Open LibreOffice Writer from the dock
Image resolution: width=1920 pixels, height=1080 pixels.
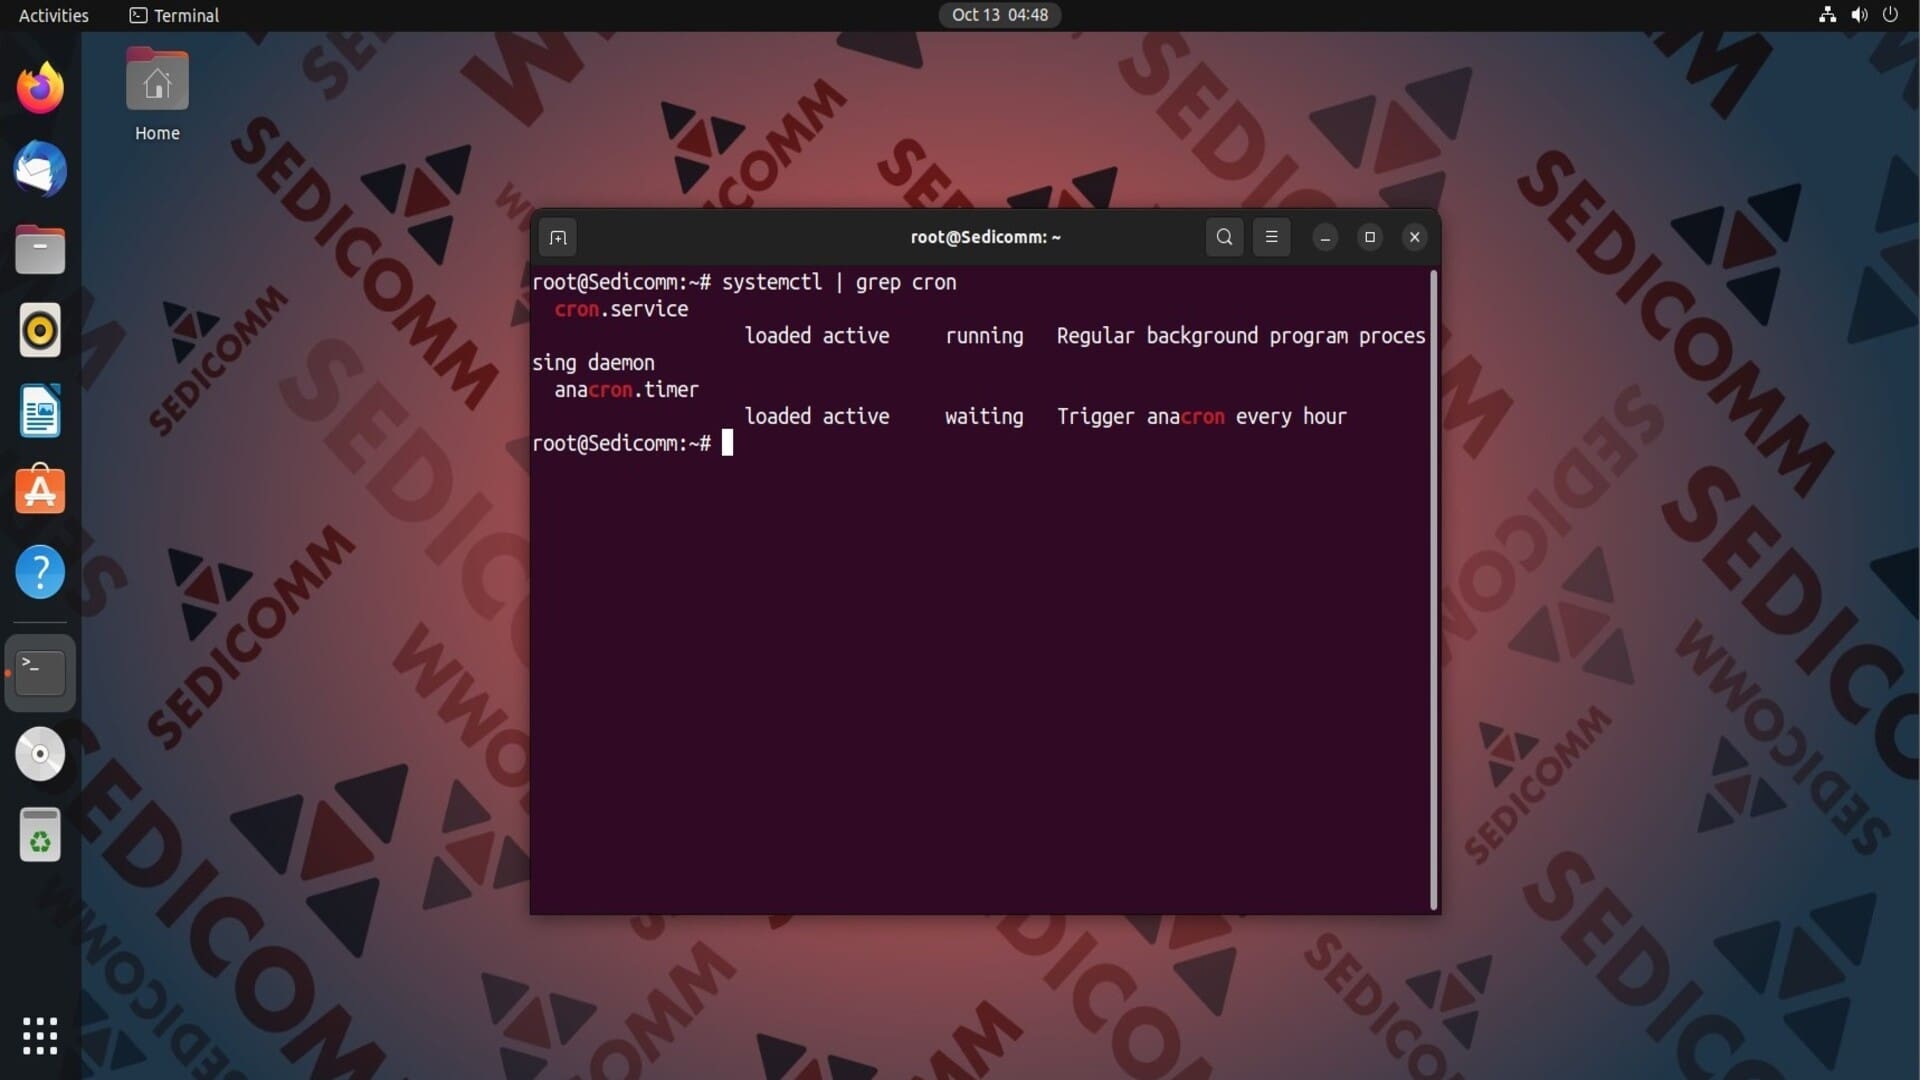coord(40,411)
